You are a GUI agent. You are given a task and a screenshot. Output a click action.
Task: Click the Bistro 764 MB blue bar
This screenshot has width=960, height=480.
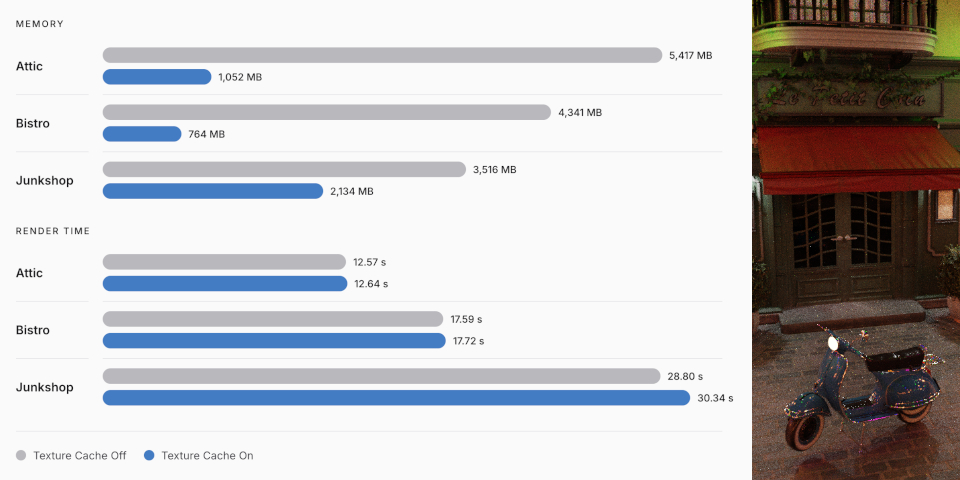[142, 133]
